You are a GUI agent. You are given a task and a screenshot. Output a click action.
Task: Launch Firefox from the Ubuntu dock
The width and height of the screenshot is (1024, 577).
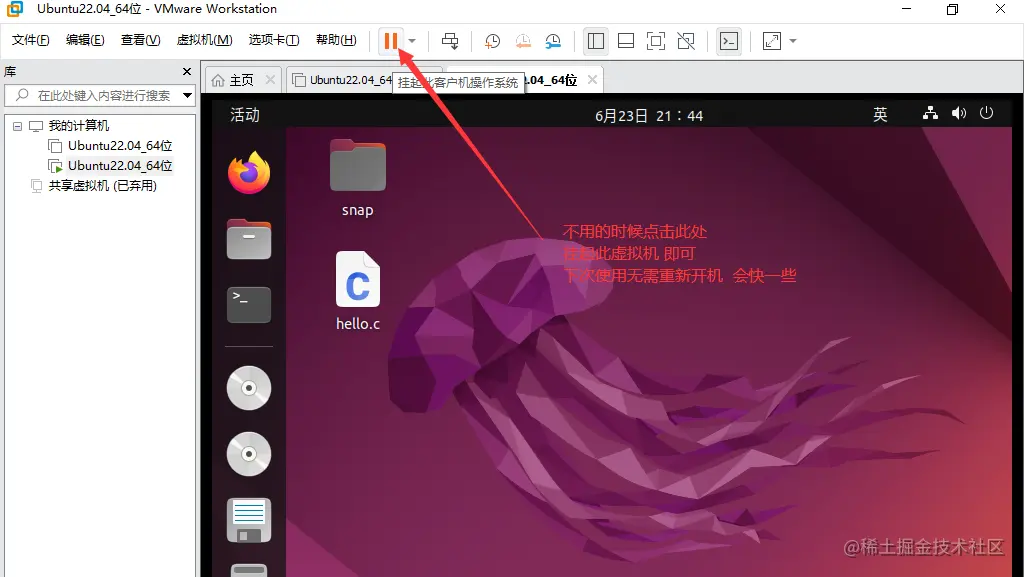click(249, 173)
